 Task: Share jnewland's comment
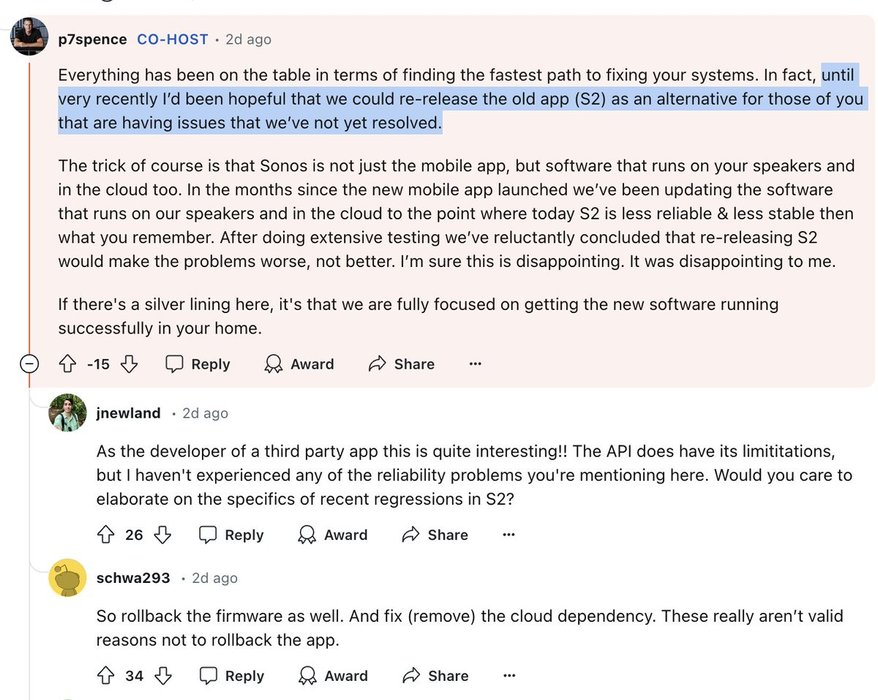coord(435,535)
